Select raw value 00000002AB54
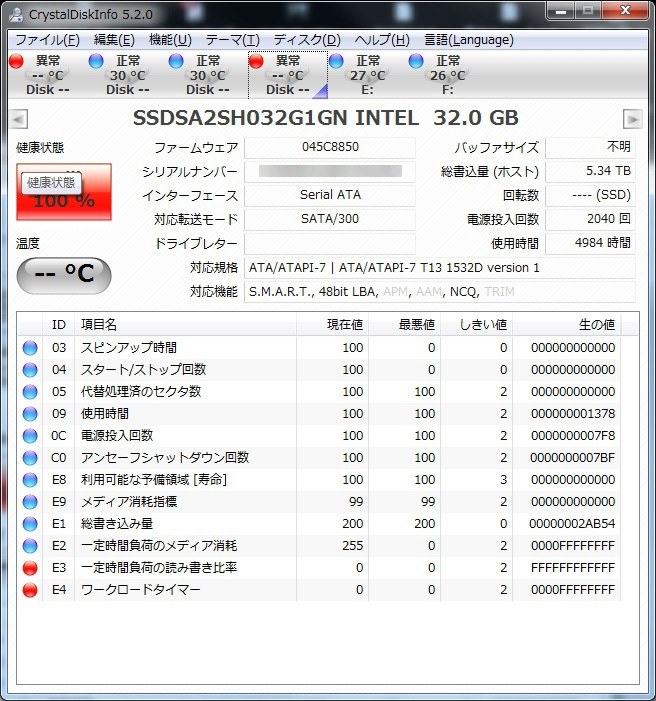 (572, 524)
